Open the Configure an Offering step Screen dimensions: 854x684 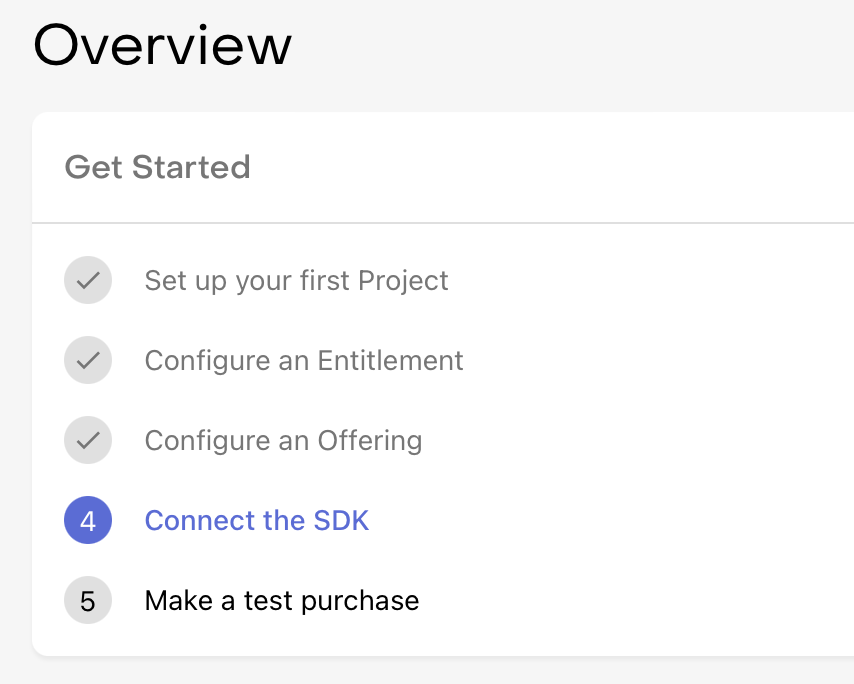coord(283,440)
